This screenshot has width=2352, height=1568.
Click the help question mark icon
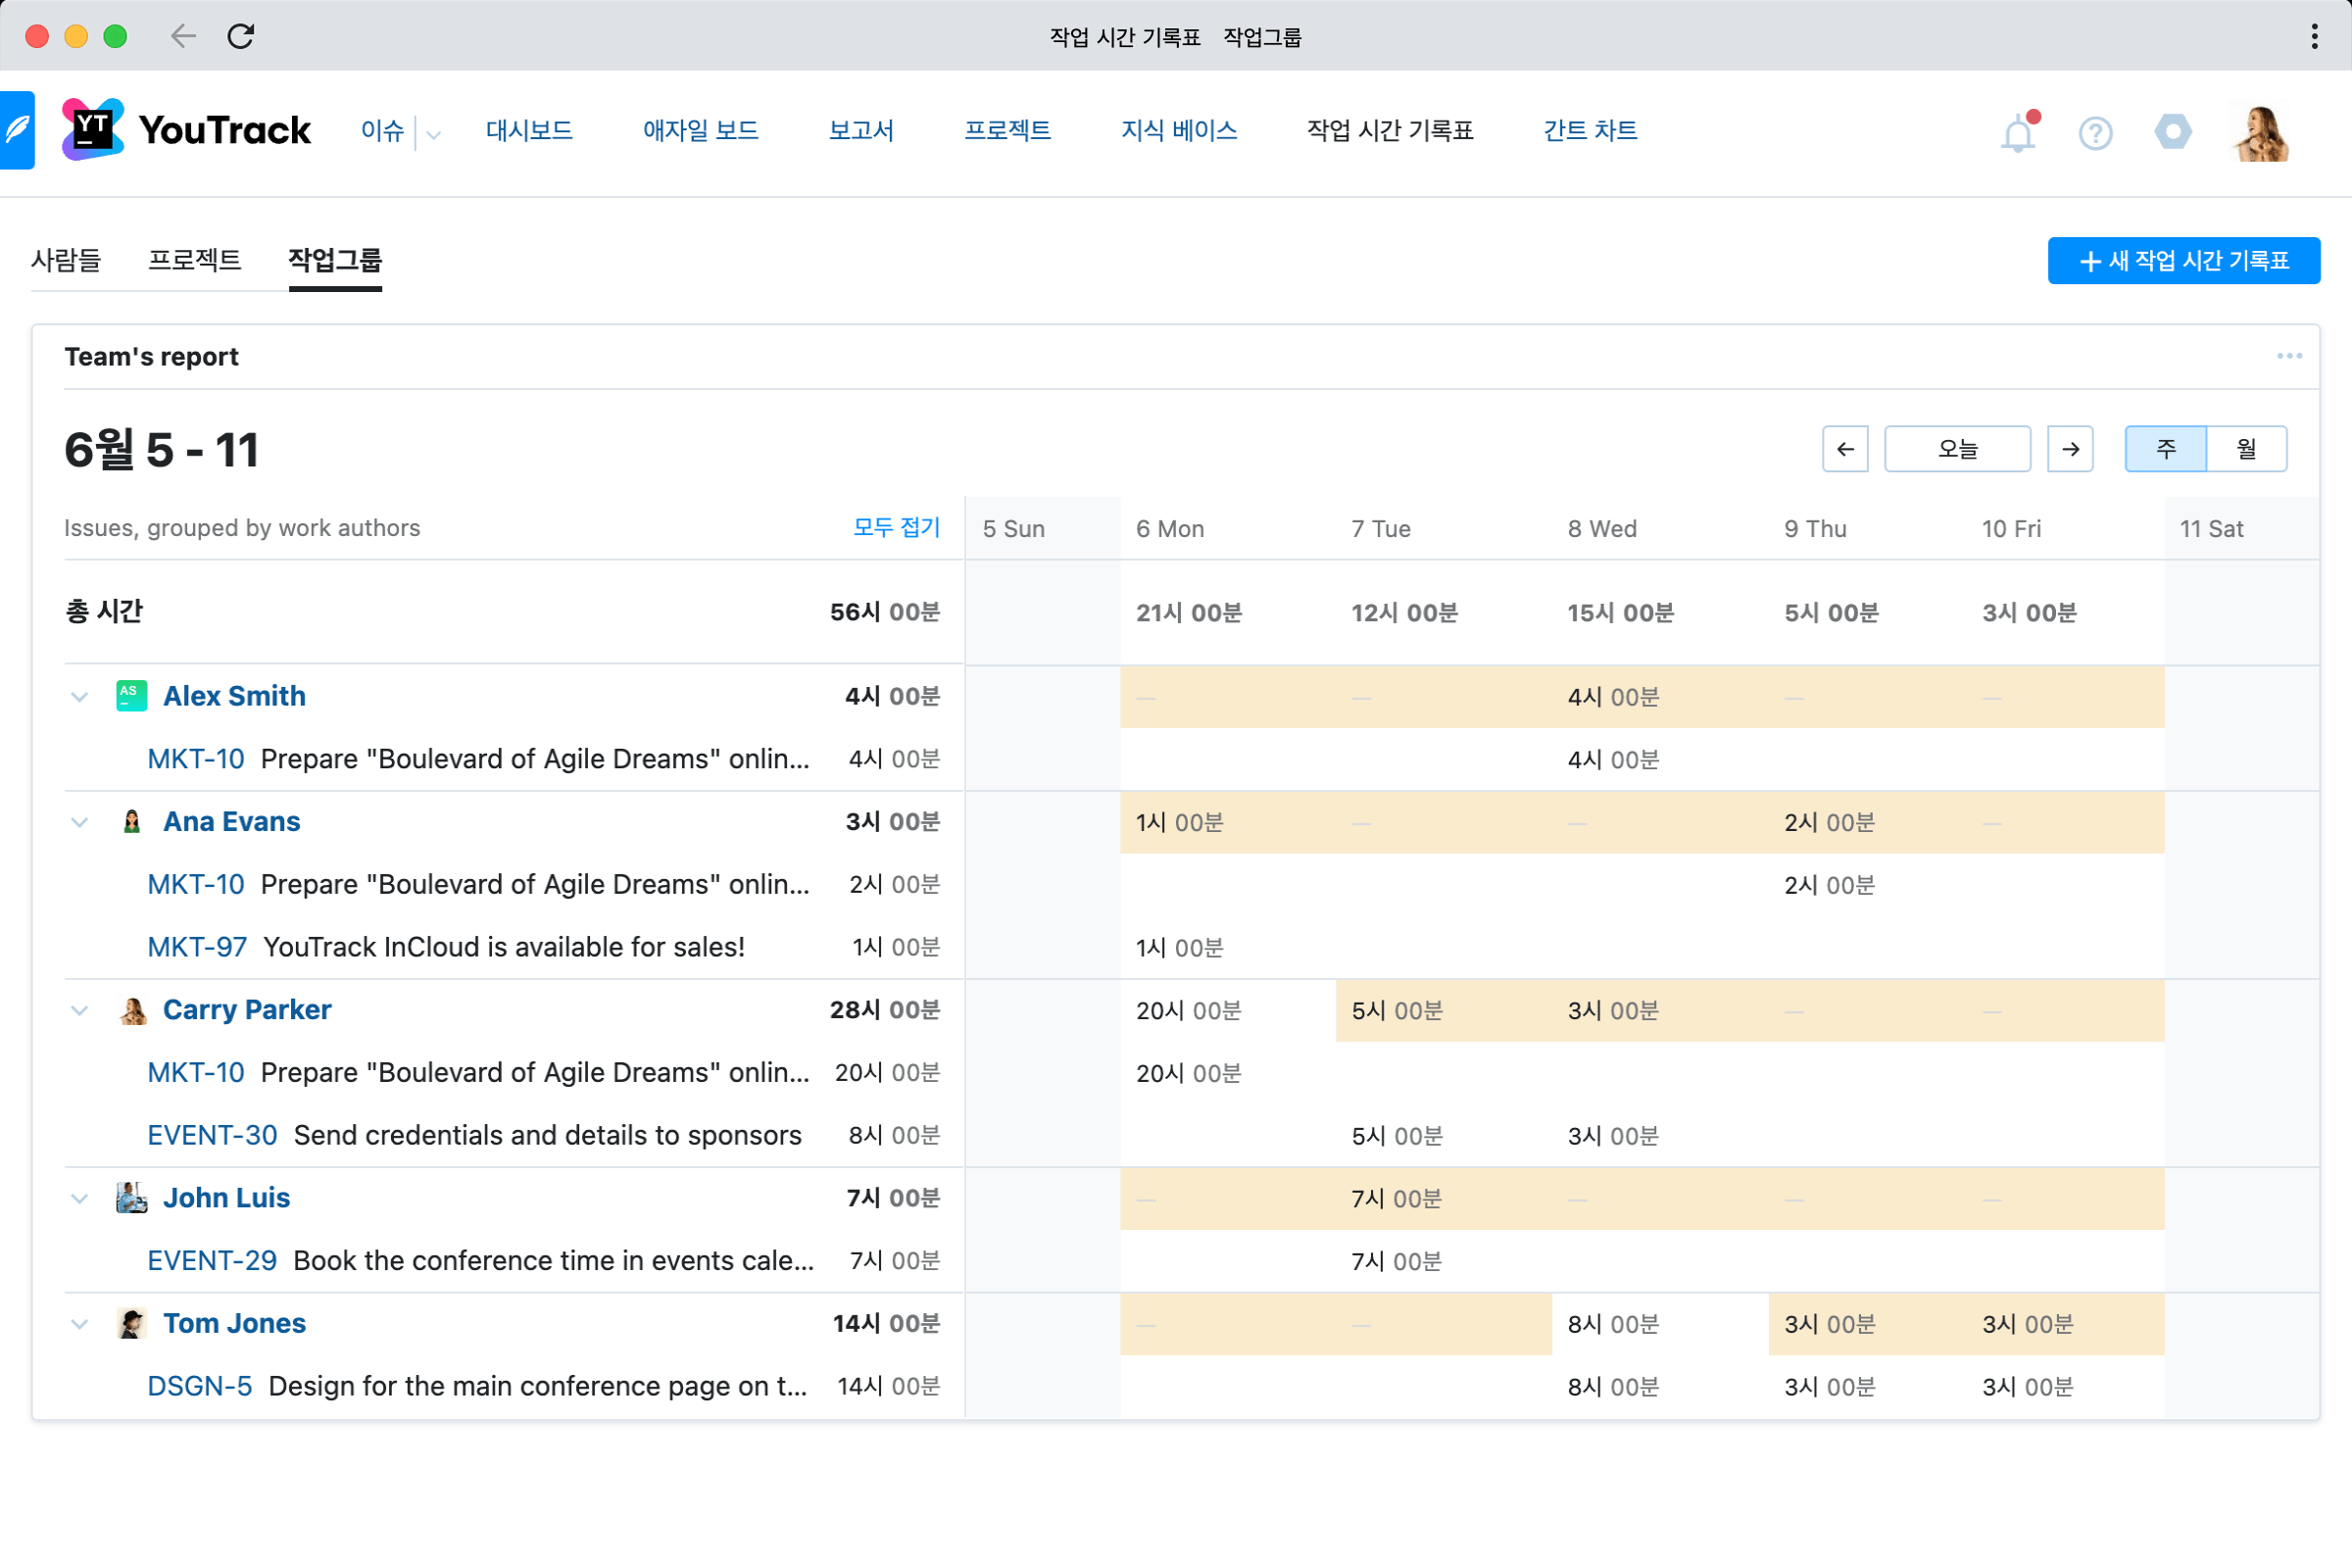click(2095, 133)
